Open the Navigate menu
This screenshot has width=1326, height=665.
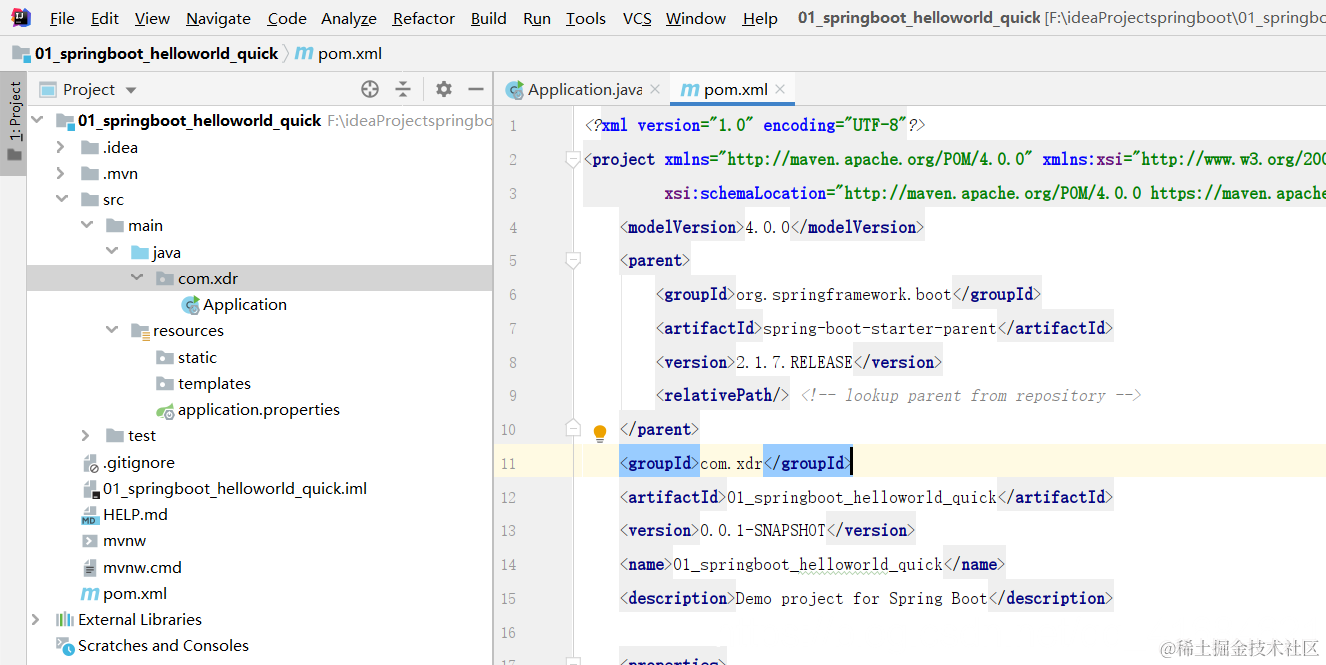pyautogui.click(x=218, y=18)
